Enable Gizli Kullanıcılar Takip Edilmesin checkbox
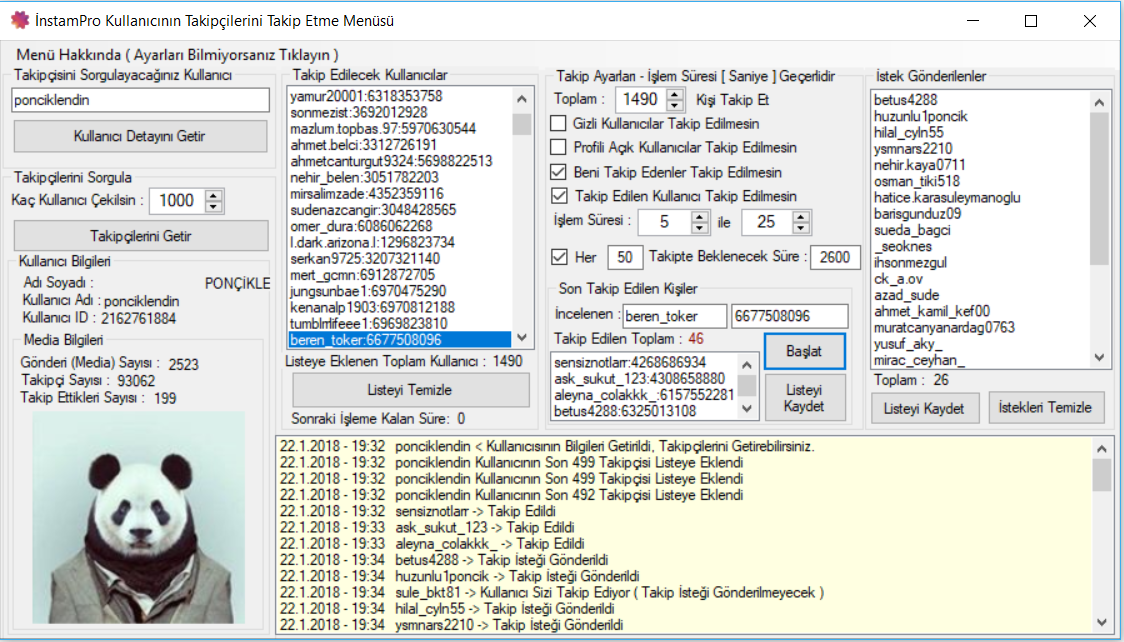The width and height of the screenshot is (1124, 642). (x=558, y=123)
